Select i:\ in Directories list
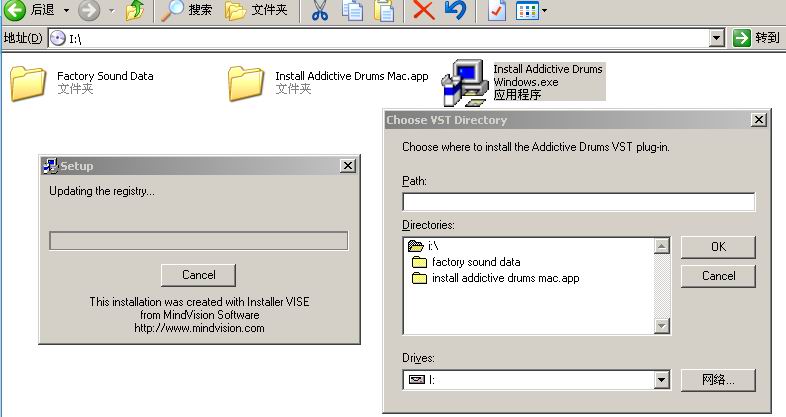786x417 pixels. [x=424, y=246]
